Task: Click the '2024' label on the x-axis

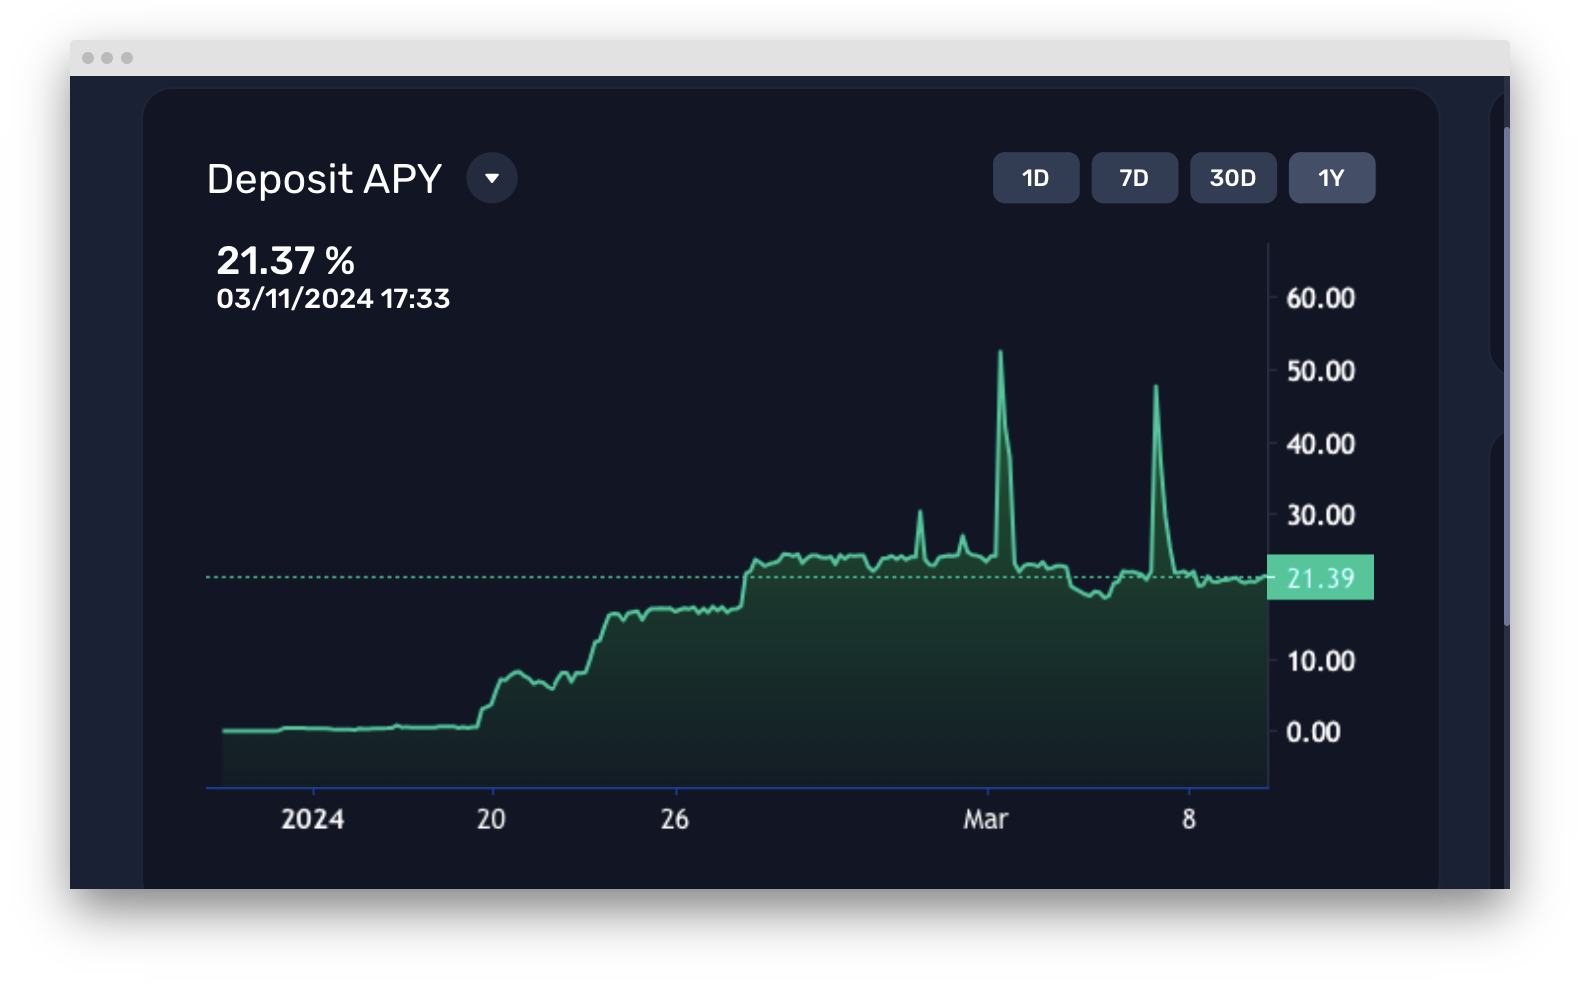Action: point(312,819)
